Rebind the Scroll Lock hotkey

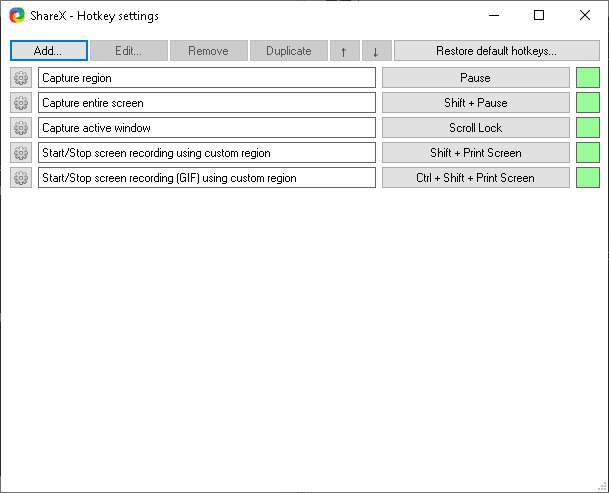tap(475, 128)
